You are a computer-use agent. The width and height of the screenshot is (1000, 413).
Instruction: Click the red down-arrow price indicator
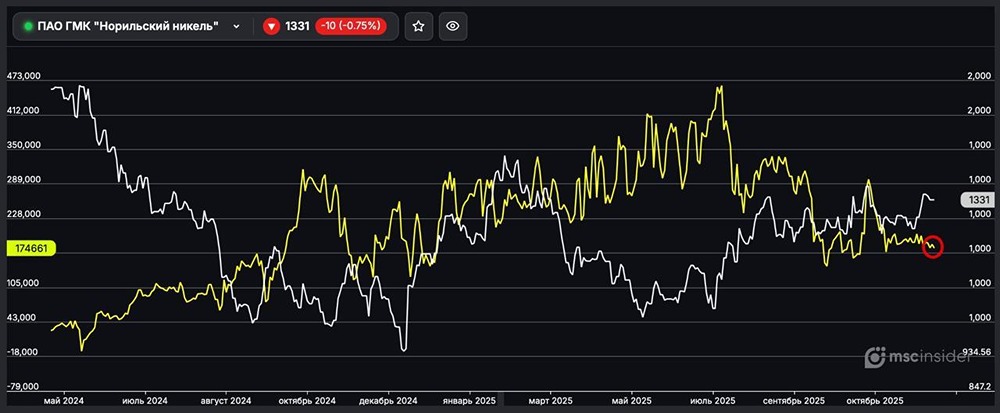272,26
